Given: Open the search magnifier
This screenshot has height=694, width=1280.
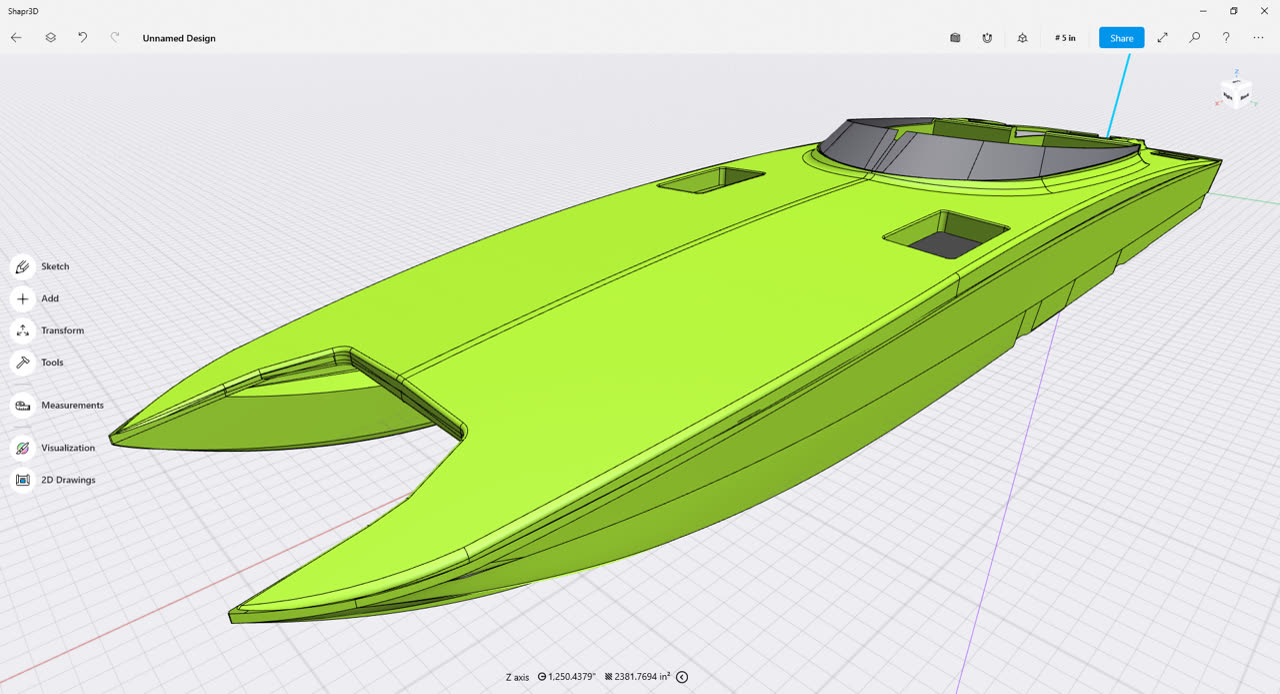Looking at the screenshot, I should point(1194,37).
